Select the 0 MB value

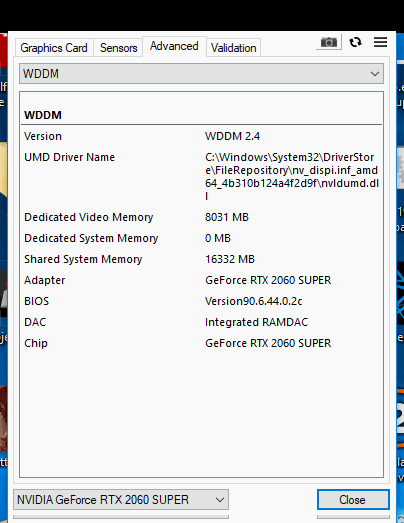coord(218,238)
